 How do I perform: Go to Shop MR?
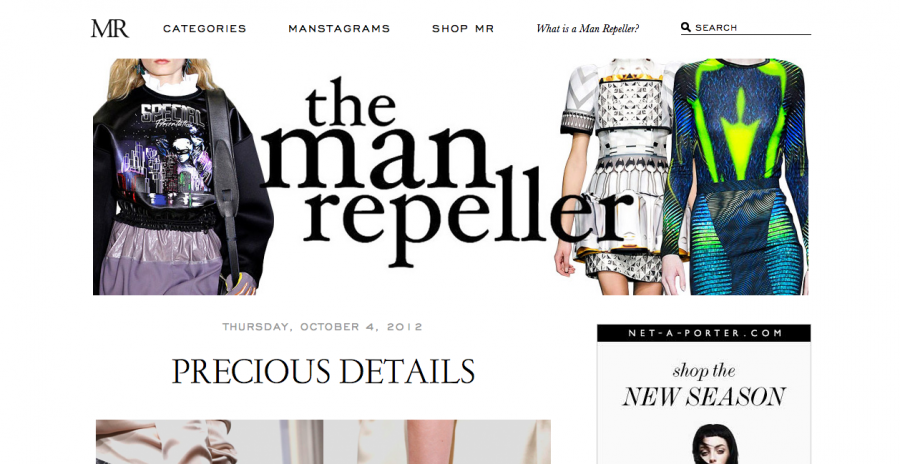pyautogui.click(x=463, y=28)
